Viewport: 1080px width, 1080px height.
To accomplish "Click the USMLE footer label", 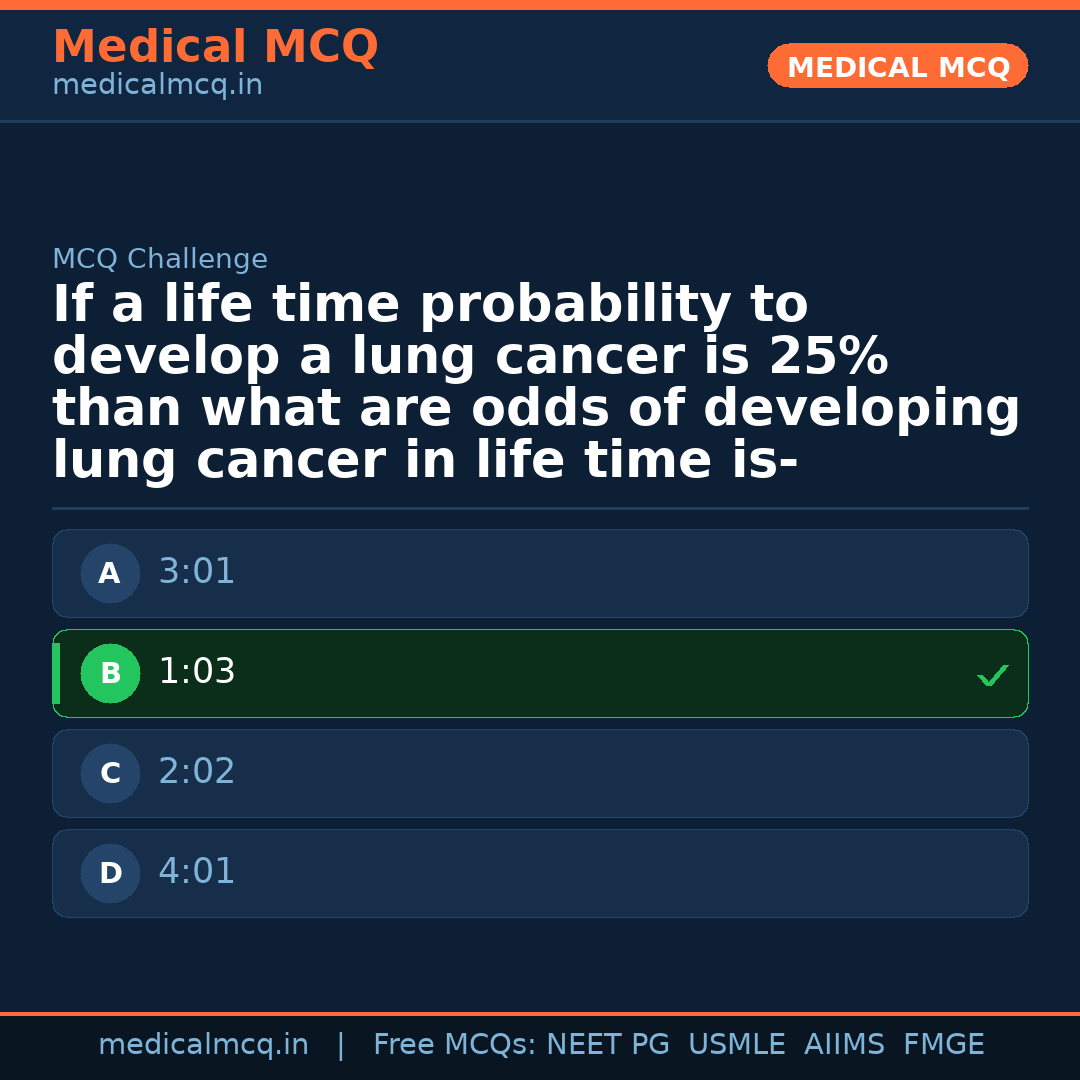I will (736, 1045).
